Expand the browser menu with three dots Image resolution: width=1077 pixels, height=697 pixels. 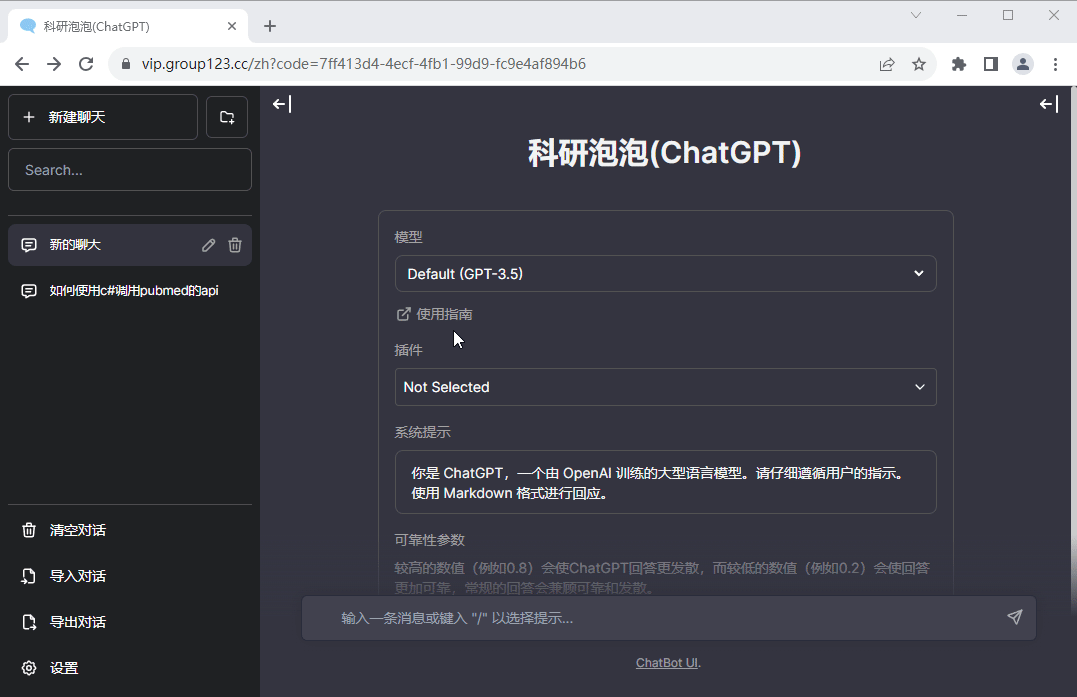[x=1055, y=63]
